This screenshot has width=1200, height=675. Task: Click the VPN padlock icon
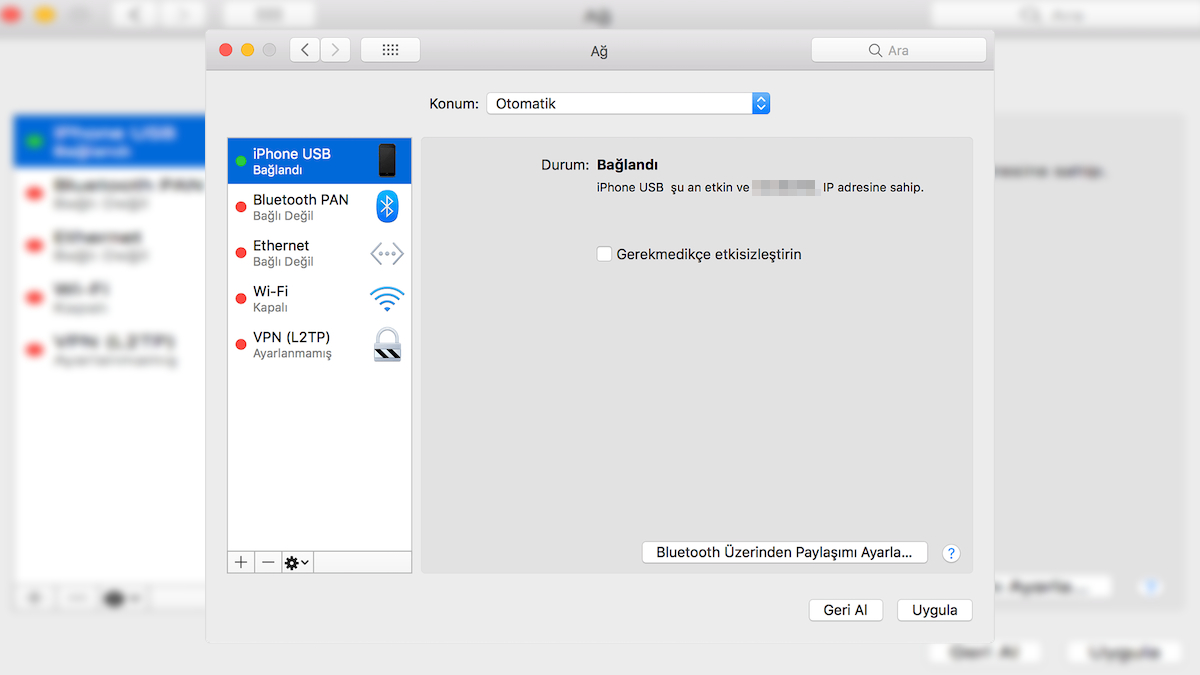[387, 344]
